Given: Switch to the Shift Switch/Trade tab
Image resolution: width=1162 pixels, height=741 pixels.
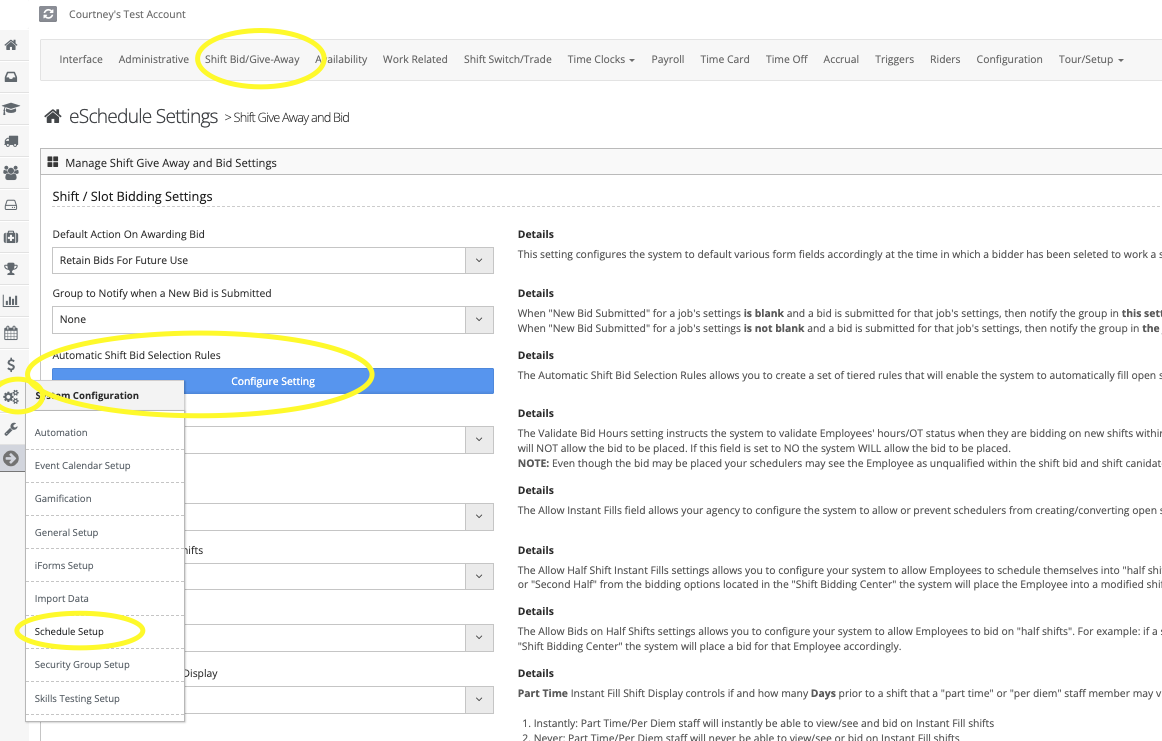Looking at the screenshot, I should 507,59.
